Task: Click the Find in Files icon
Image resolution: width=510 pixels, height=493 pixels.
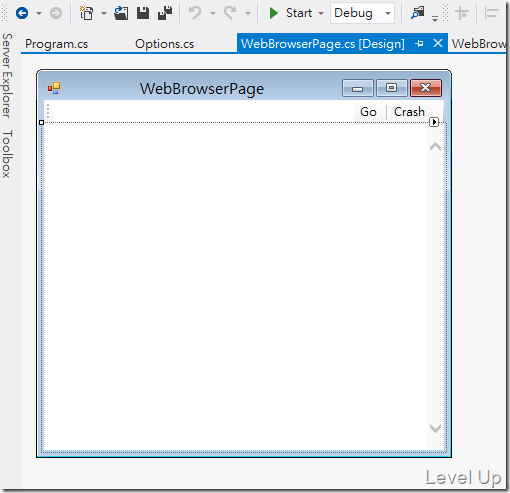Action: click(x=417, y=13)
